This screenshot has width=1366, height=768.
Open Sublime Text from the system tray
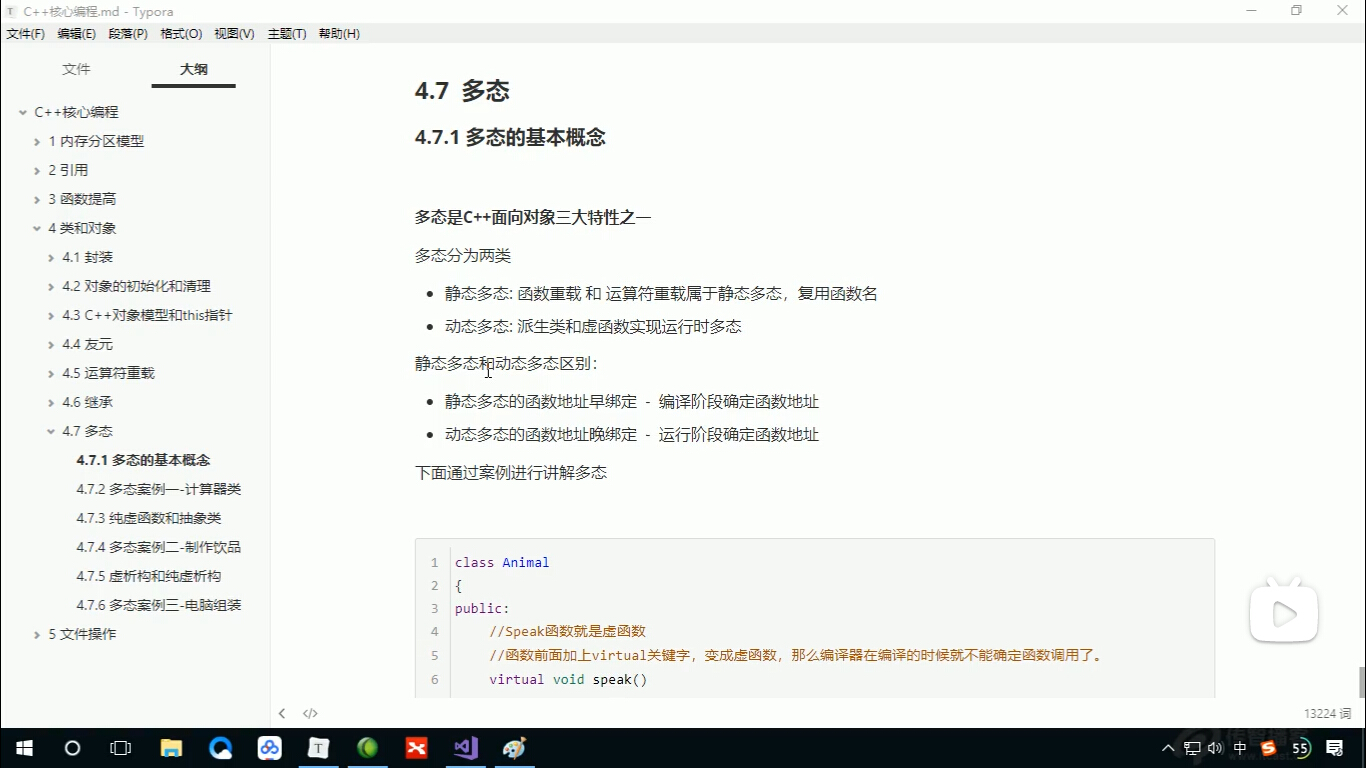click(1267, 747)
